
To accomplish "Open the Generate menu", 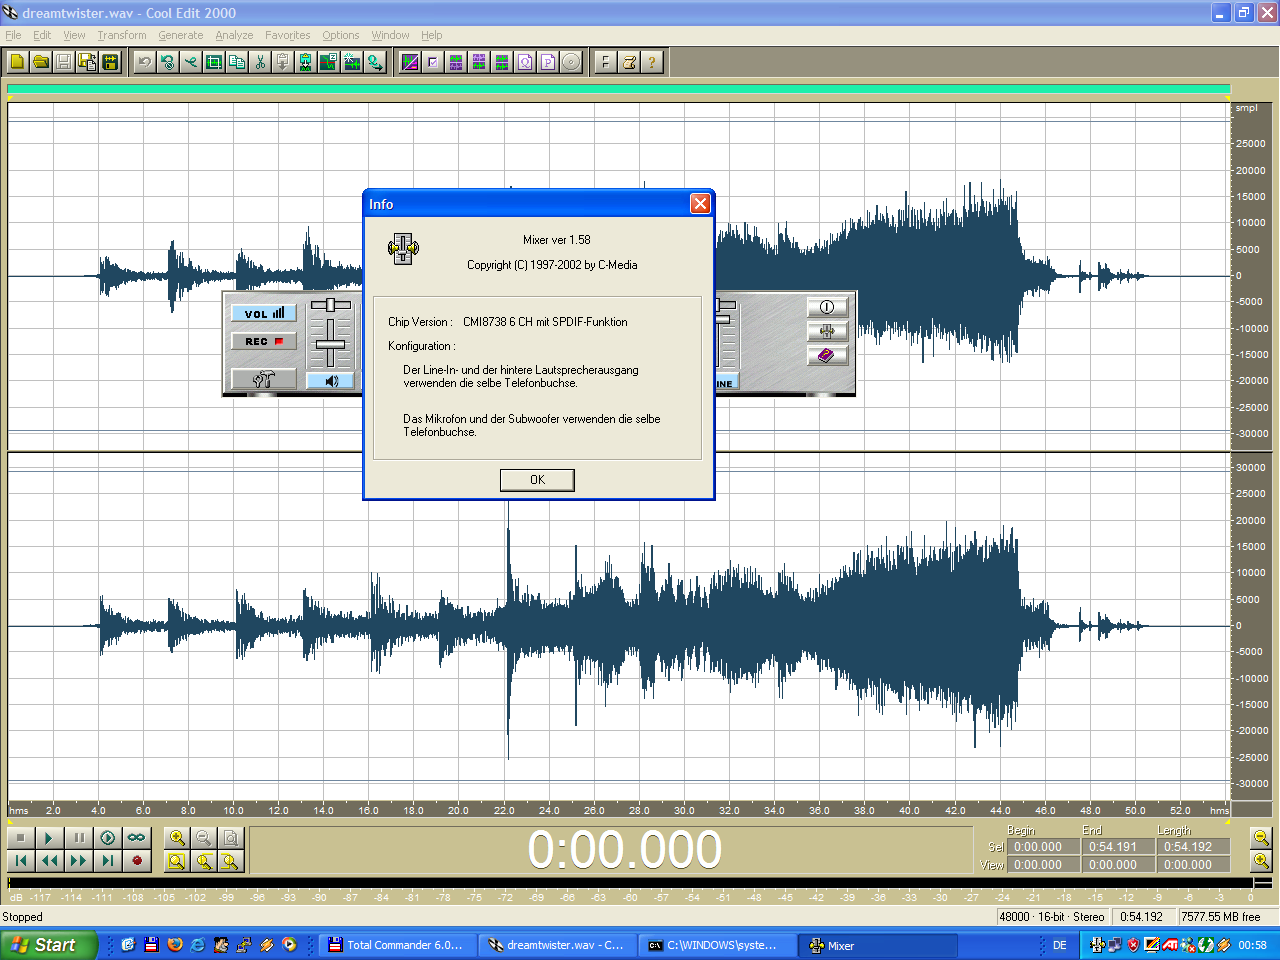I will (180, 35).
